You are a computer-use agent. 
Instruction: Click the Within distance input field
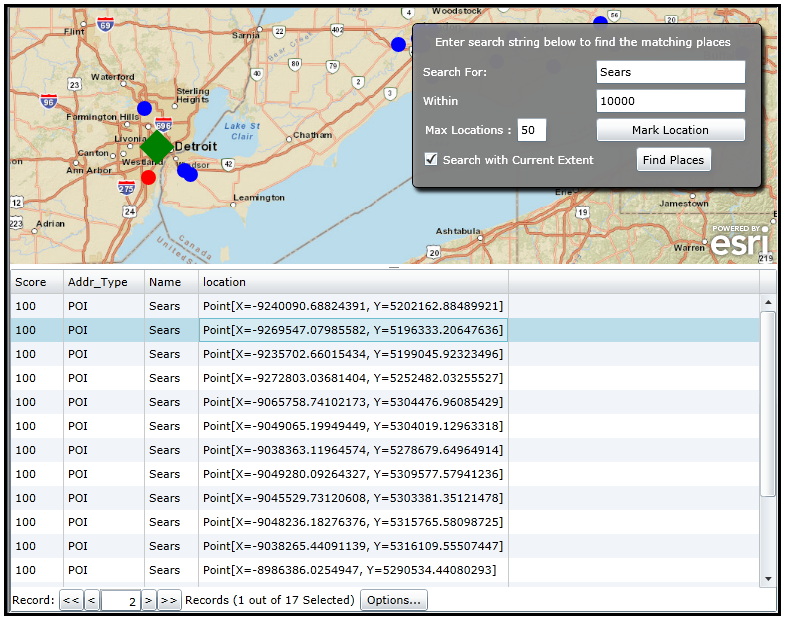[670, 101]
